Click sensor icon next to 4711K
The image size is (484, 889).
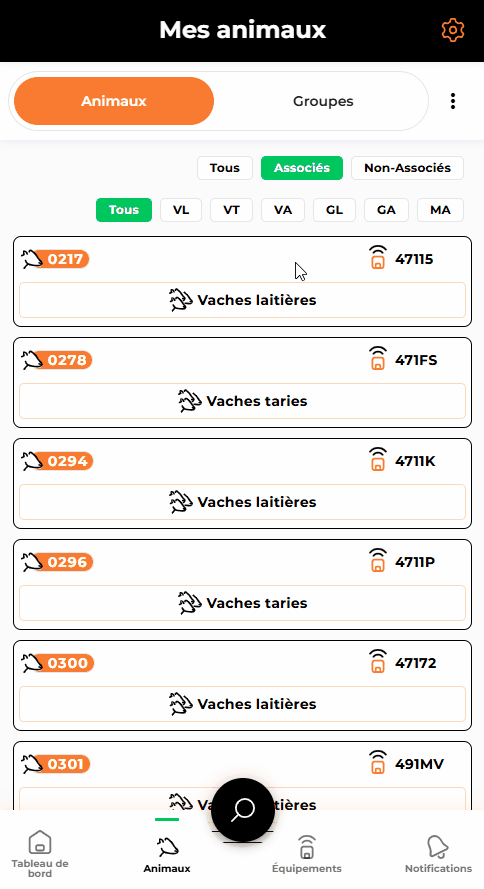click(x=378, y=459)
